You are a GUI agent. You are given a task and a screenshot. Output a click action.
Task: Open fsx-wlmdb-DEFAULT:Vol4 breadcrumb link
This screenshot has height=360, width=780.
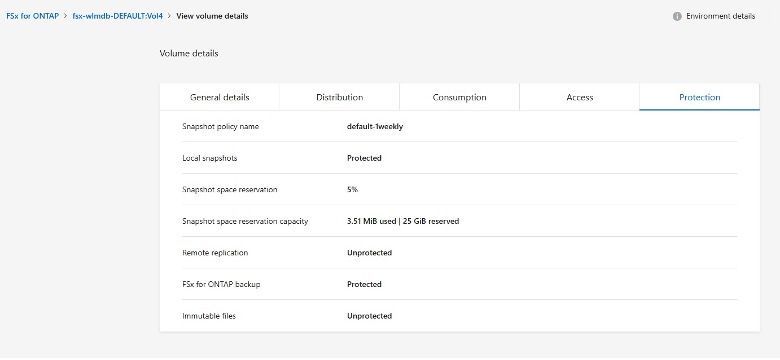click(x=117, y=16)
